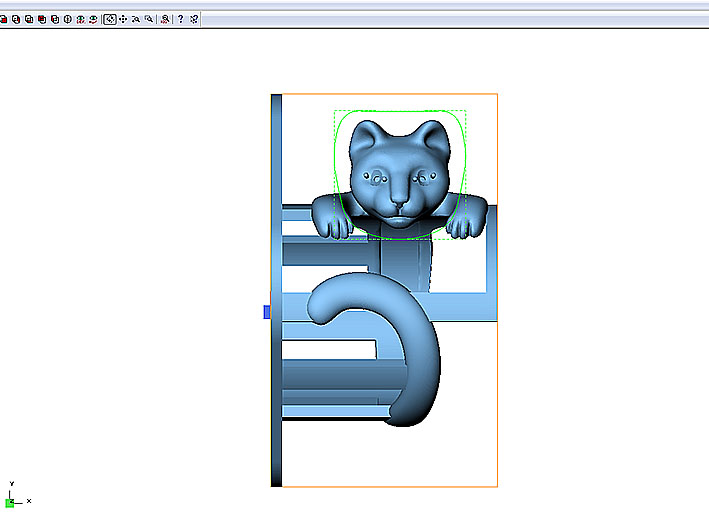Click the partially visible first toolbar icon
The width and height of the screenshot is (709, 519).
point(3,19)
